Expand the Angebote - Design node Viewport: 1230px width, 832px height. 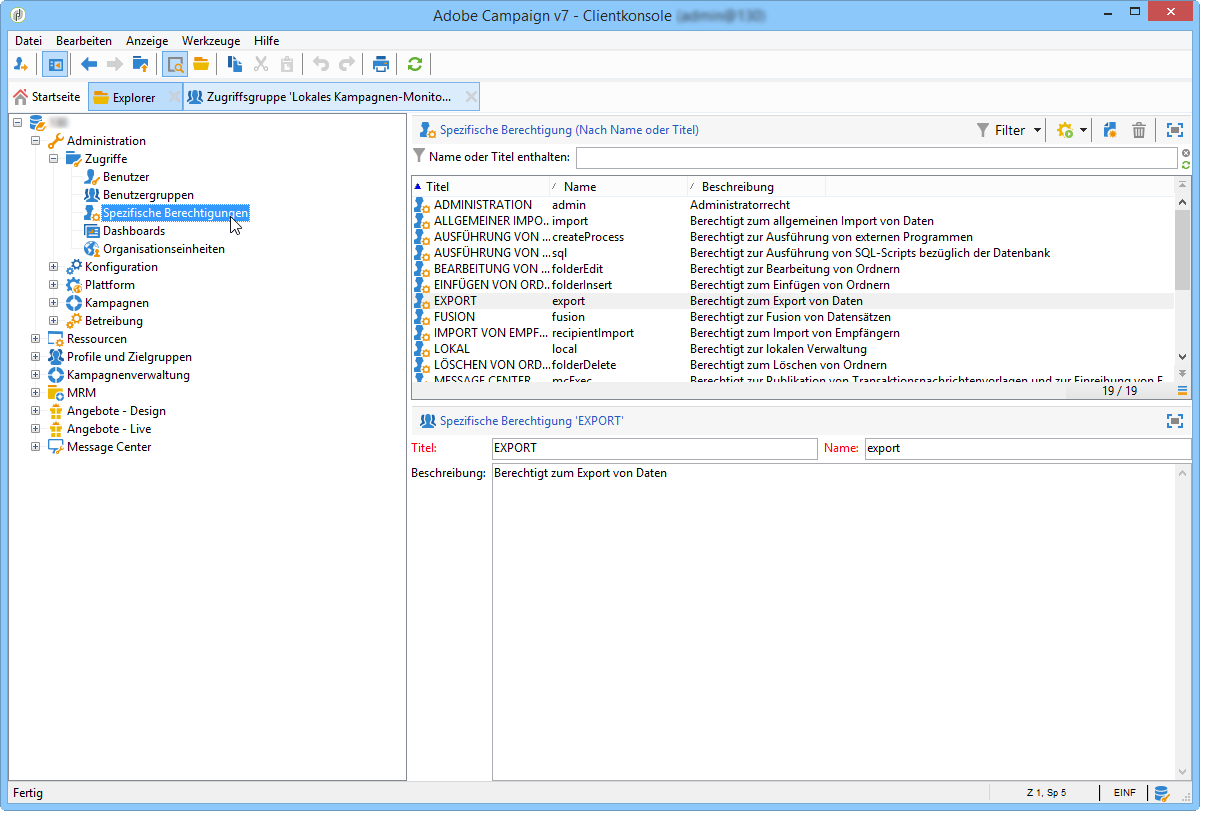point(36,411)
